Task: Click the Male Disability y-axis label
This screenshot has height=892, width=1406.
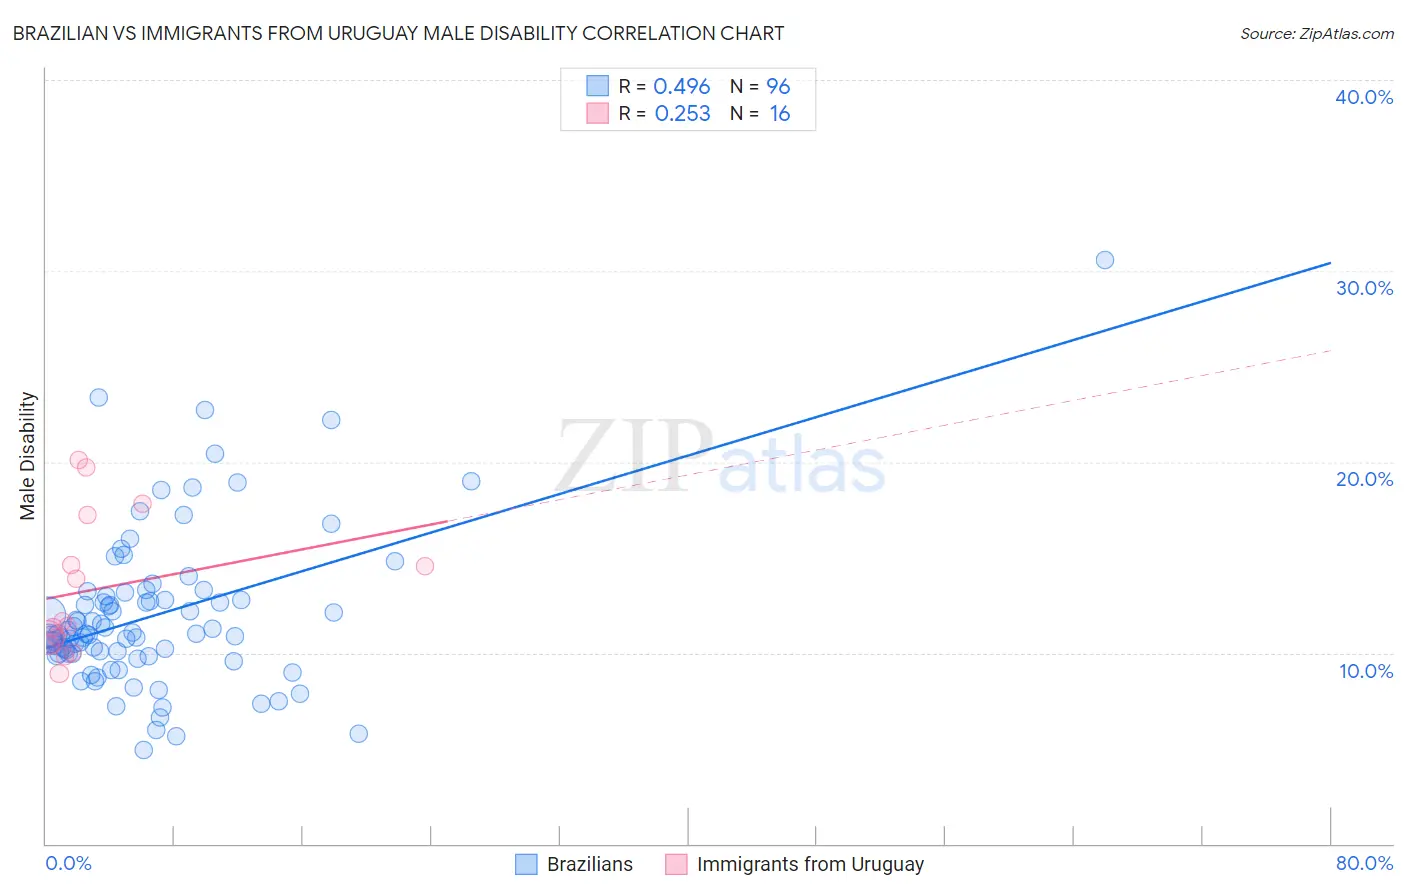Action: coord(28,455)
